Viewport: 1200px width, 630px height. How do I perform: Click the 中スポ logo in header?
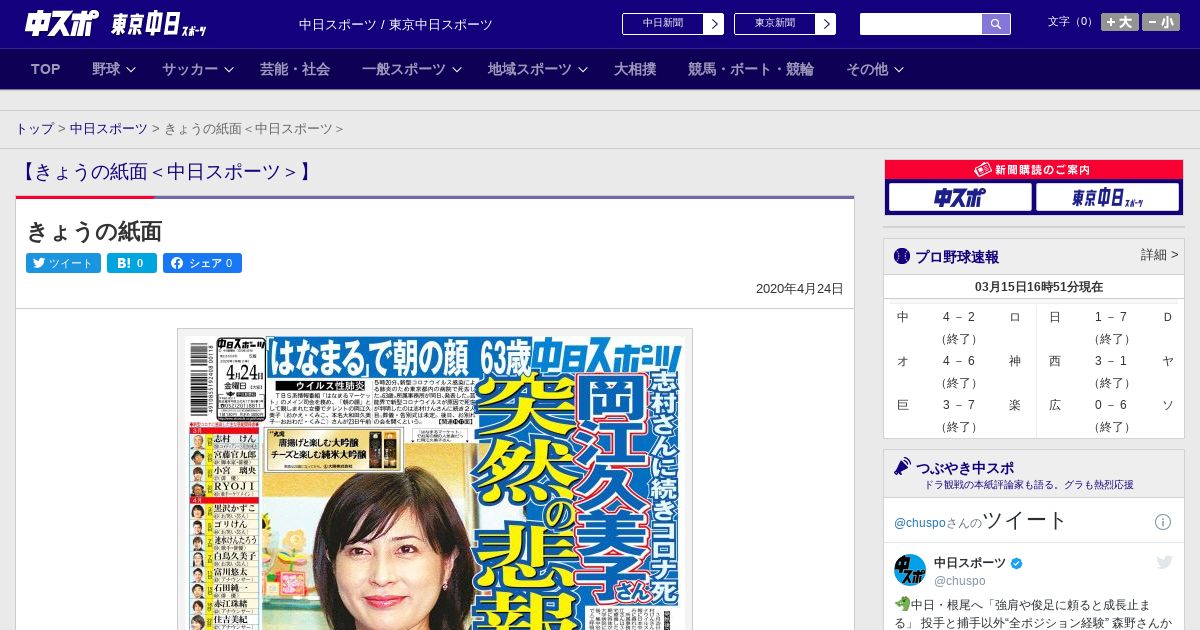62,23
